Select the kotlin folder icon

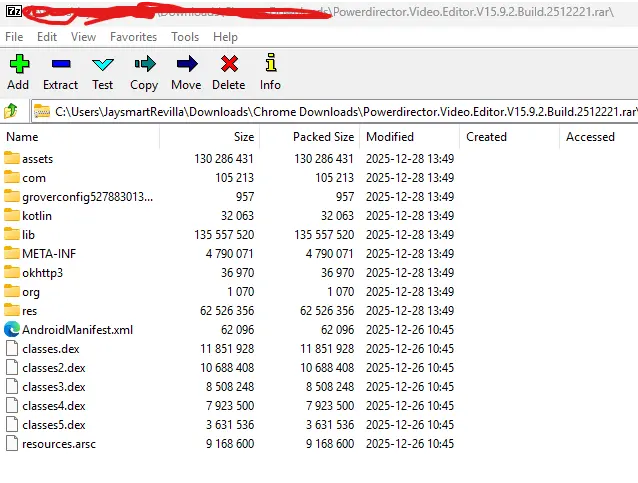coord(12,215)
